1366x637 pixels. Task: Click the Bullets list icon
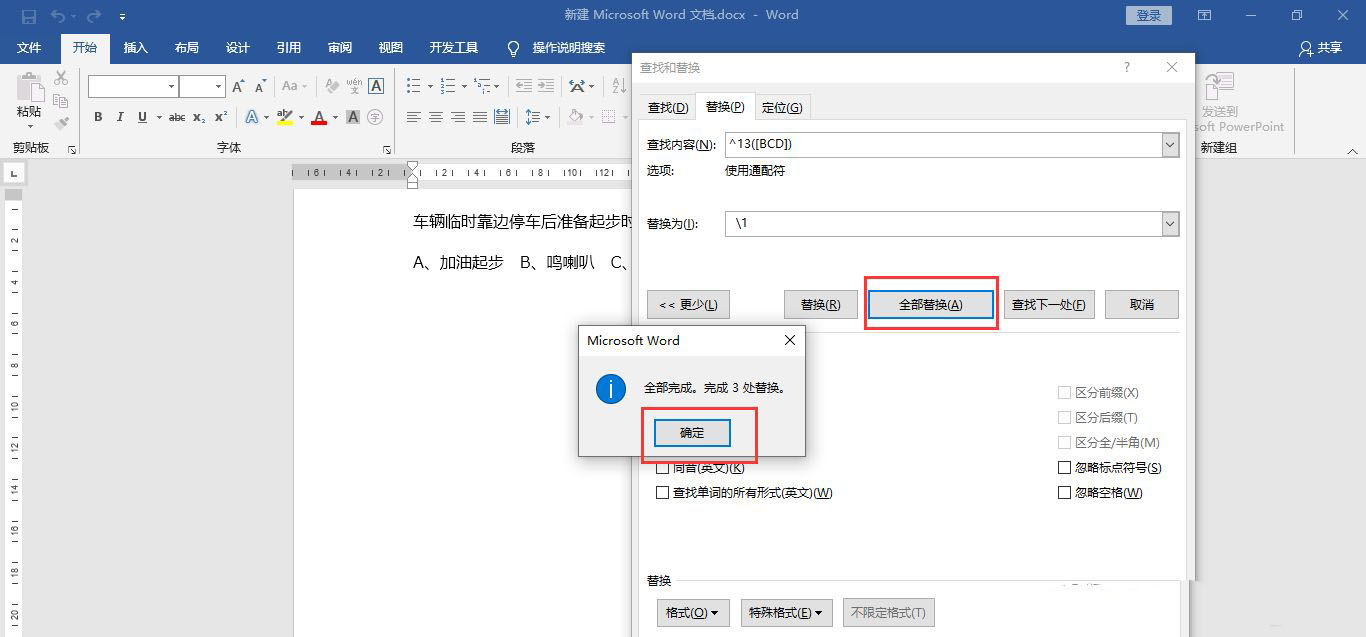point(414,87)
